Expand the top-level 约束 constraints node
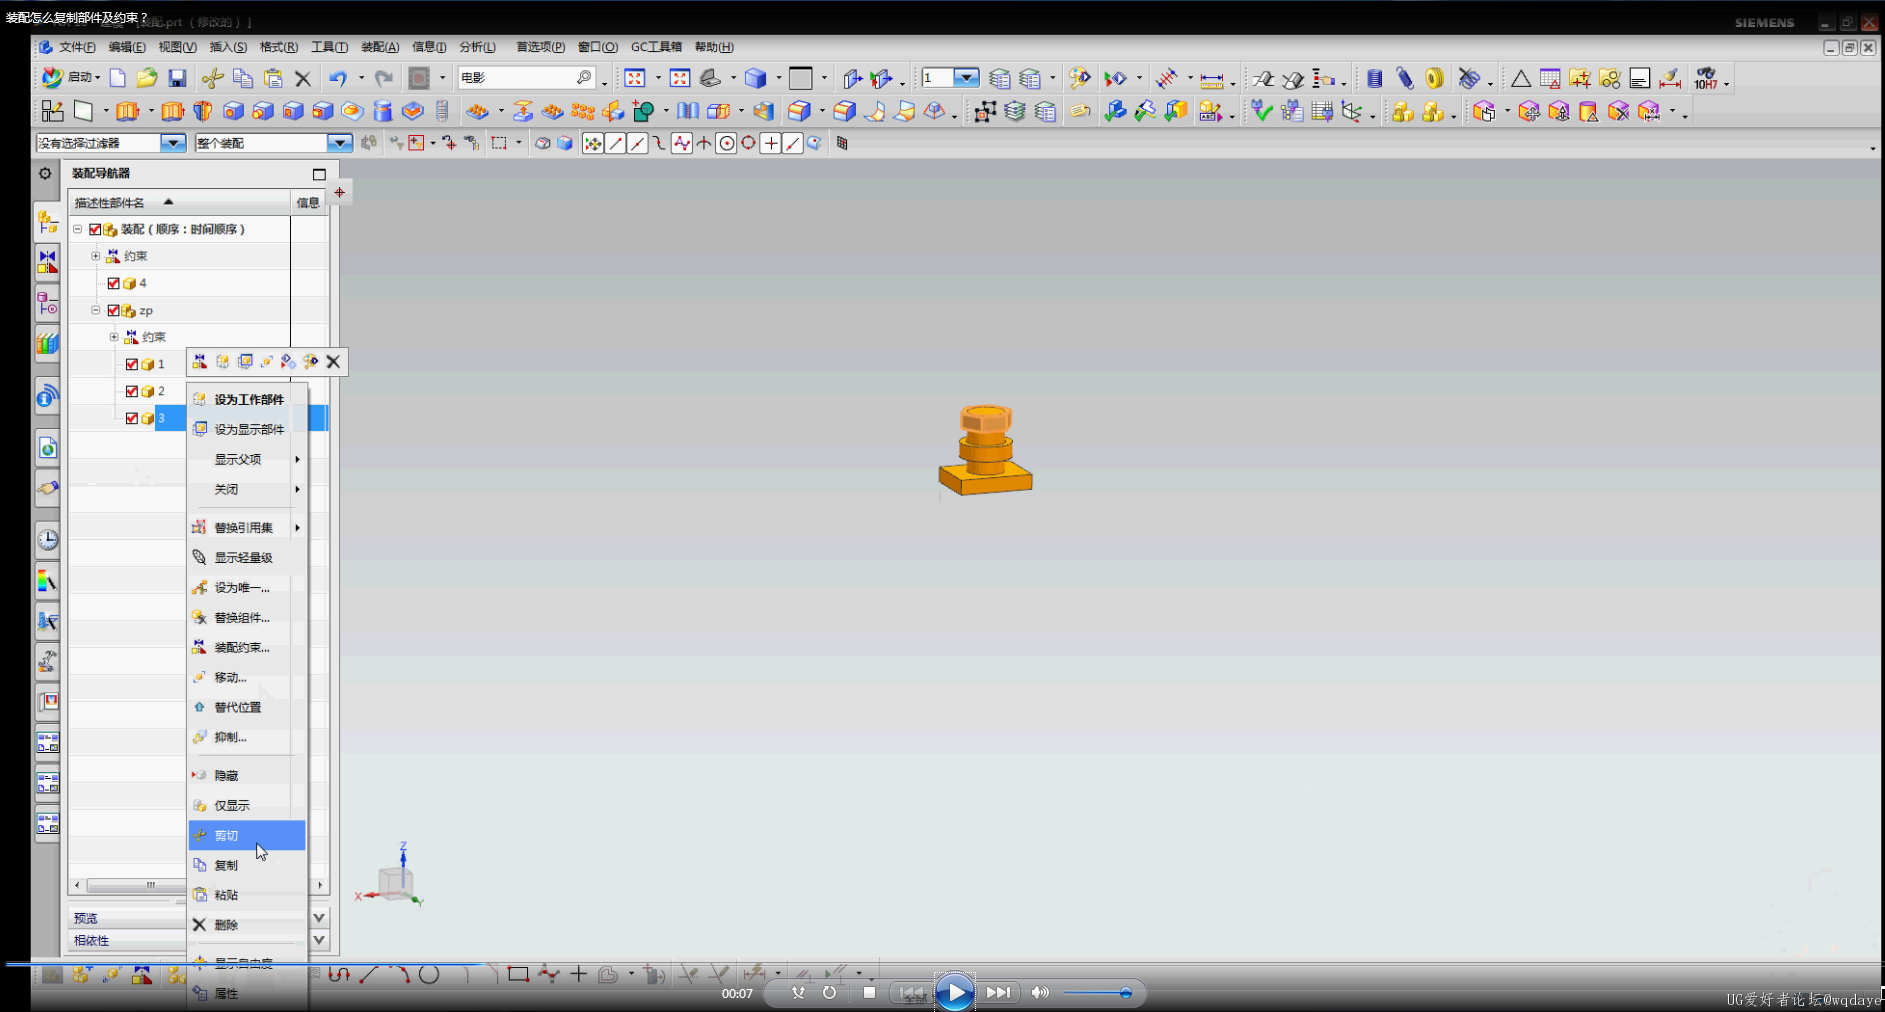The image size is (1885, 1012). point(96,256)
